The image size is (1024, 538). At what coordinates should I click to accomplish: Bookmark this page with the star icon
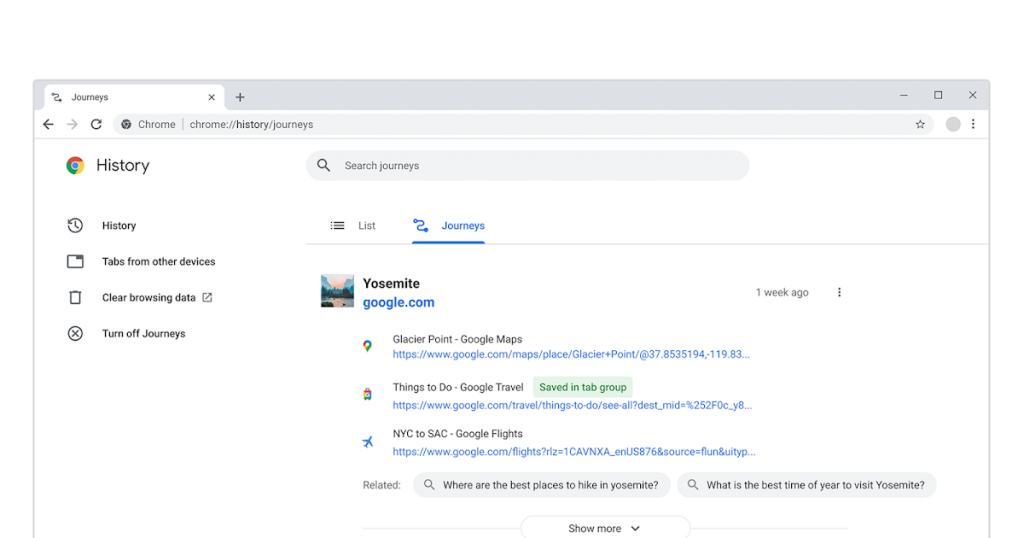click(920, 125)
